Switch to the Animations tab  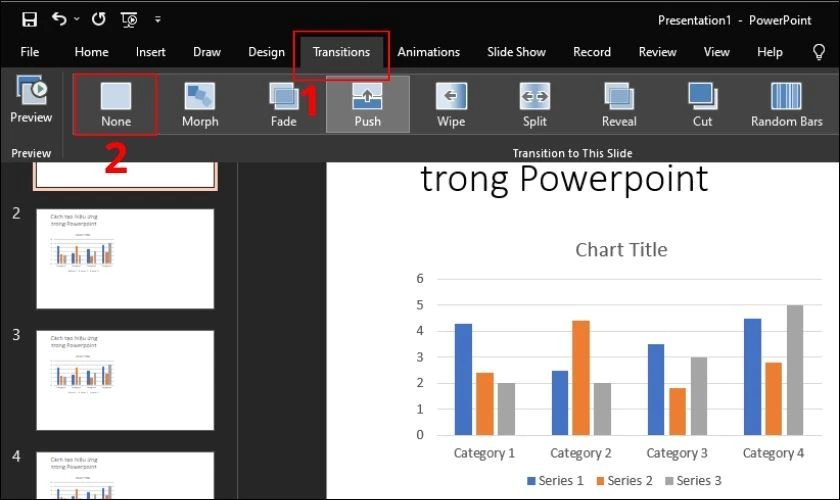click(x=429, y=52)
